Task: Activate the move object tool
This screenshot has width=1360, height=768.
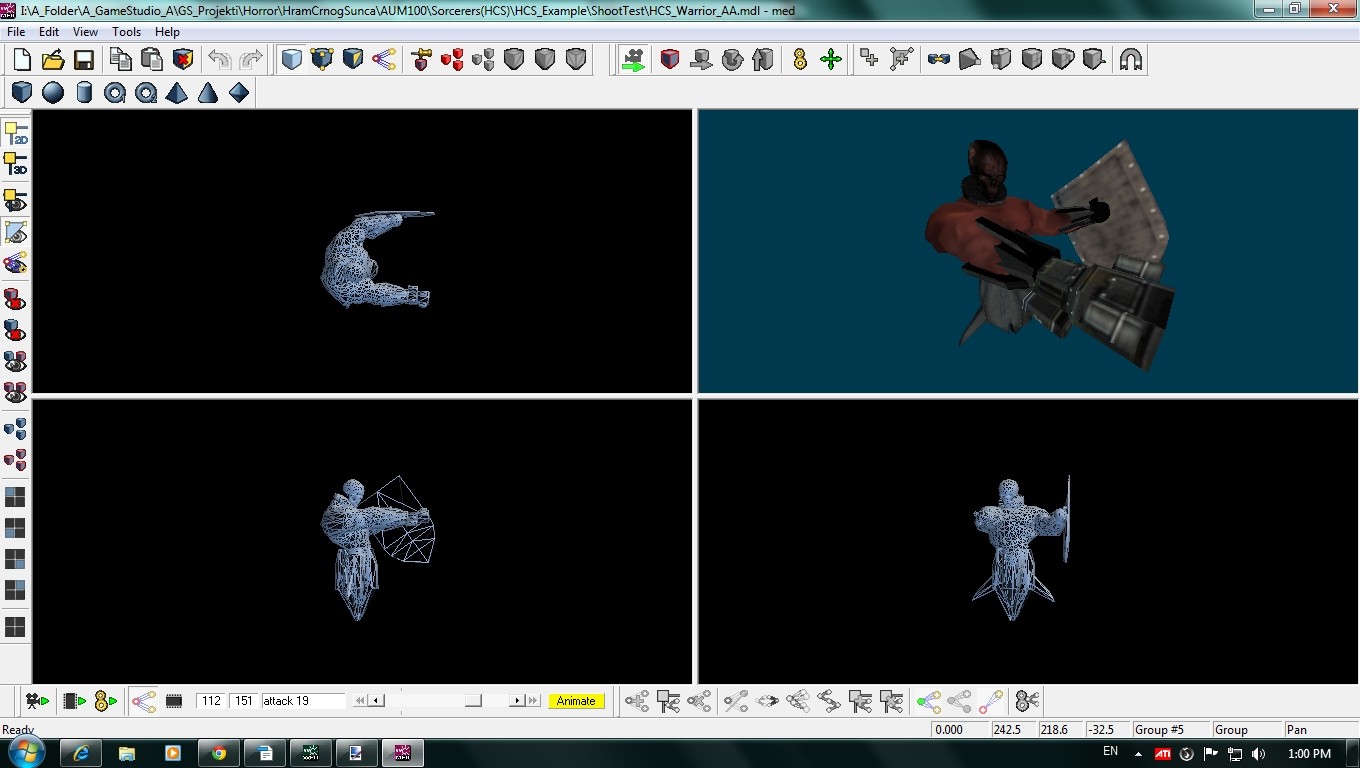Action: 701,60
